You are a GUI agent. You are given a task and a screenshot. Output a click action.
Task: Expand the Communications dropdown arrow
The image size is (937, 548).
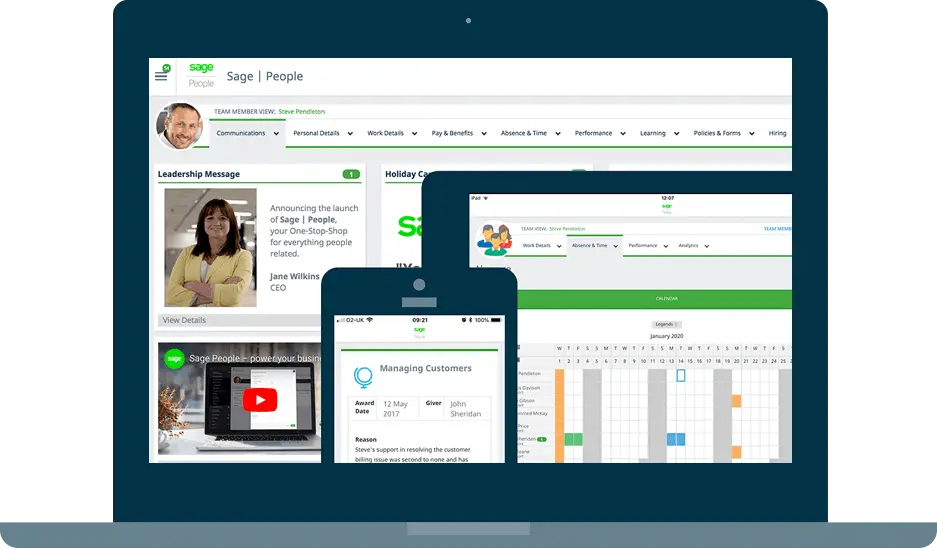point(276,134)
